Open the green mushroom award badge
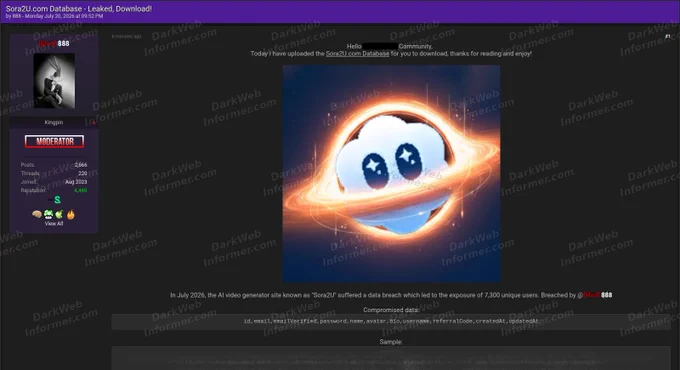Image resolution: width=680 pixels, height=370 pixels. 48,214
